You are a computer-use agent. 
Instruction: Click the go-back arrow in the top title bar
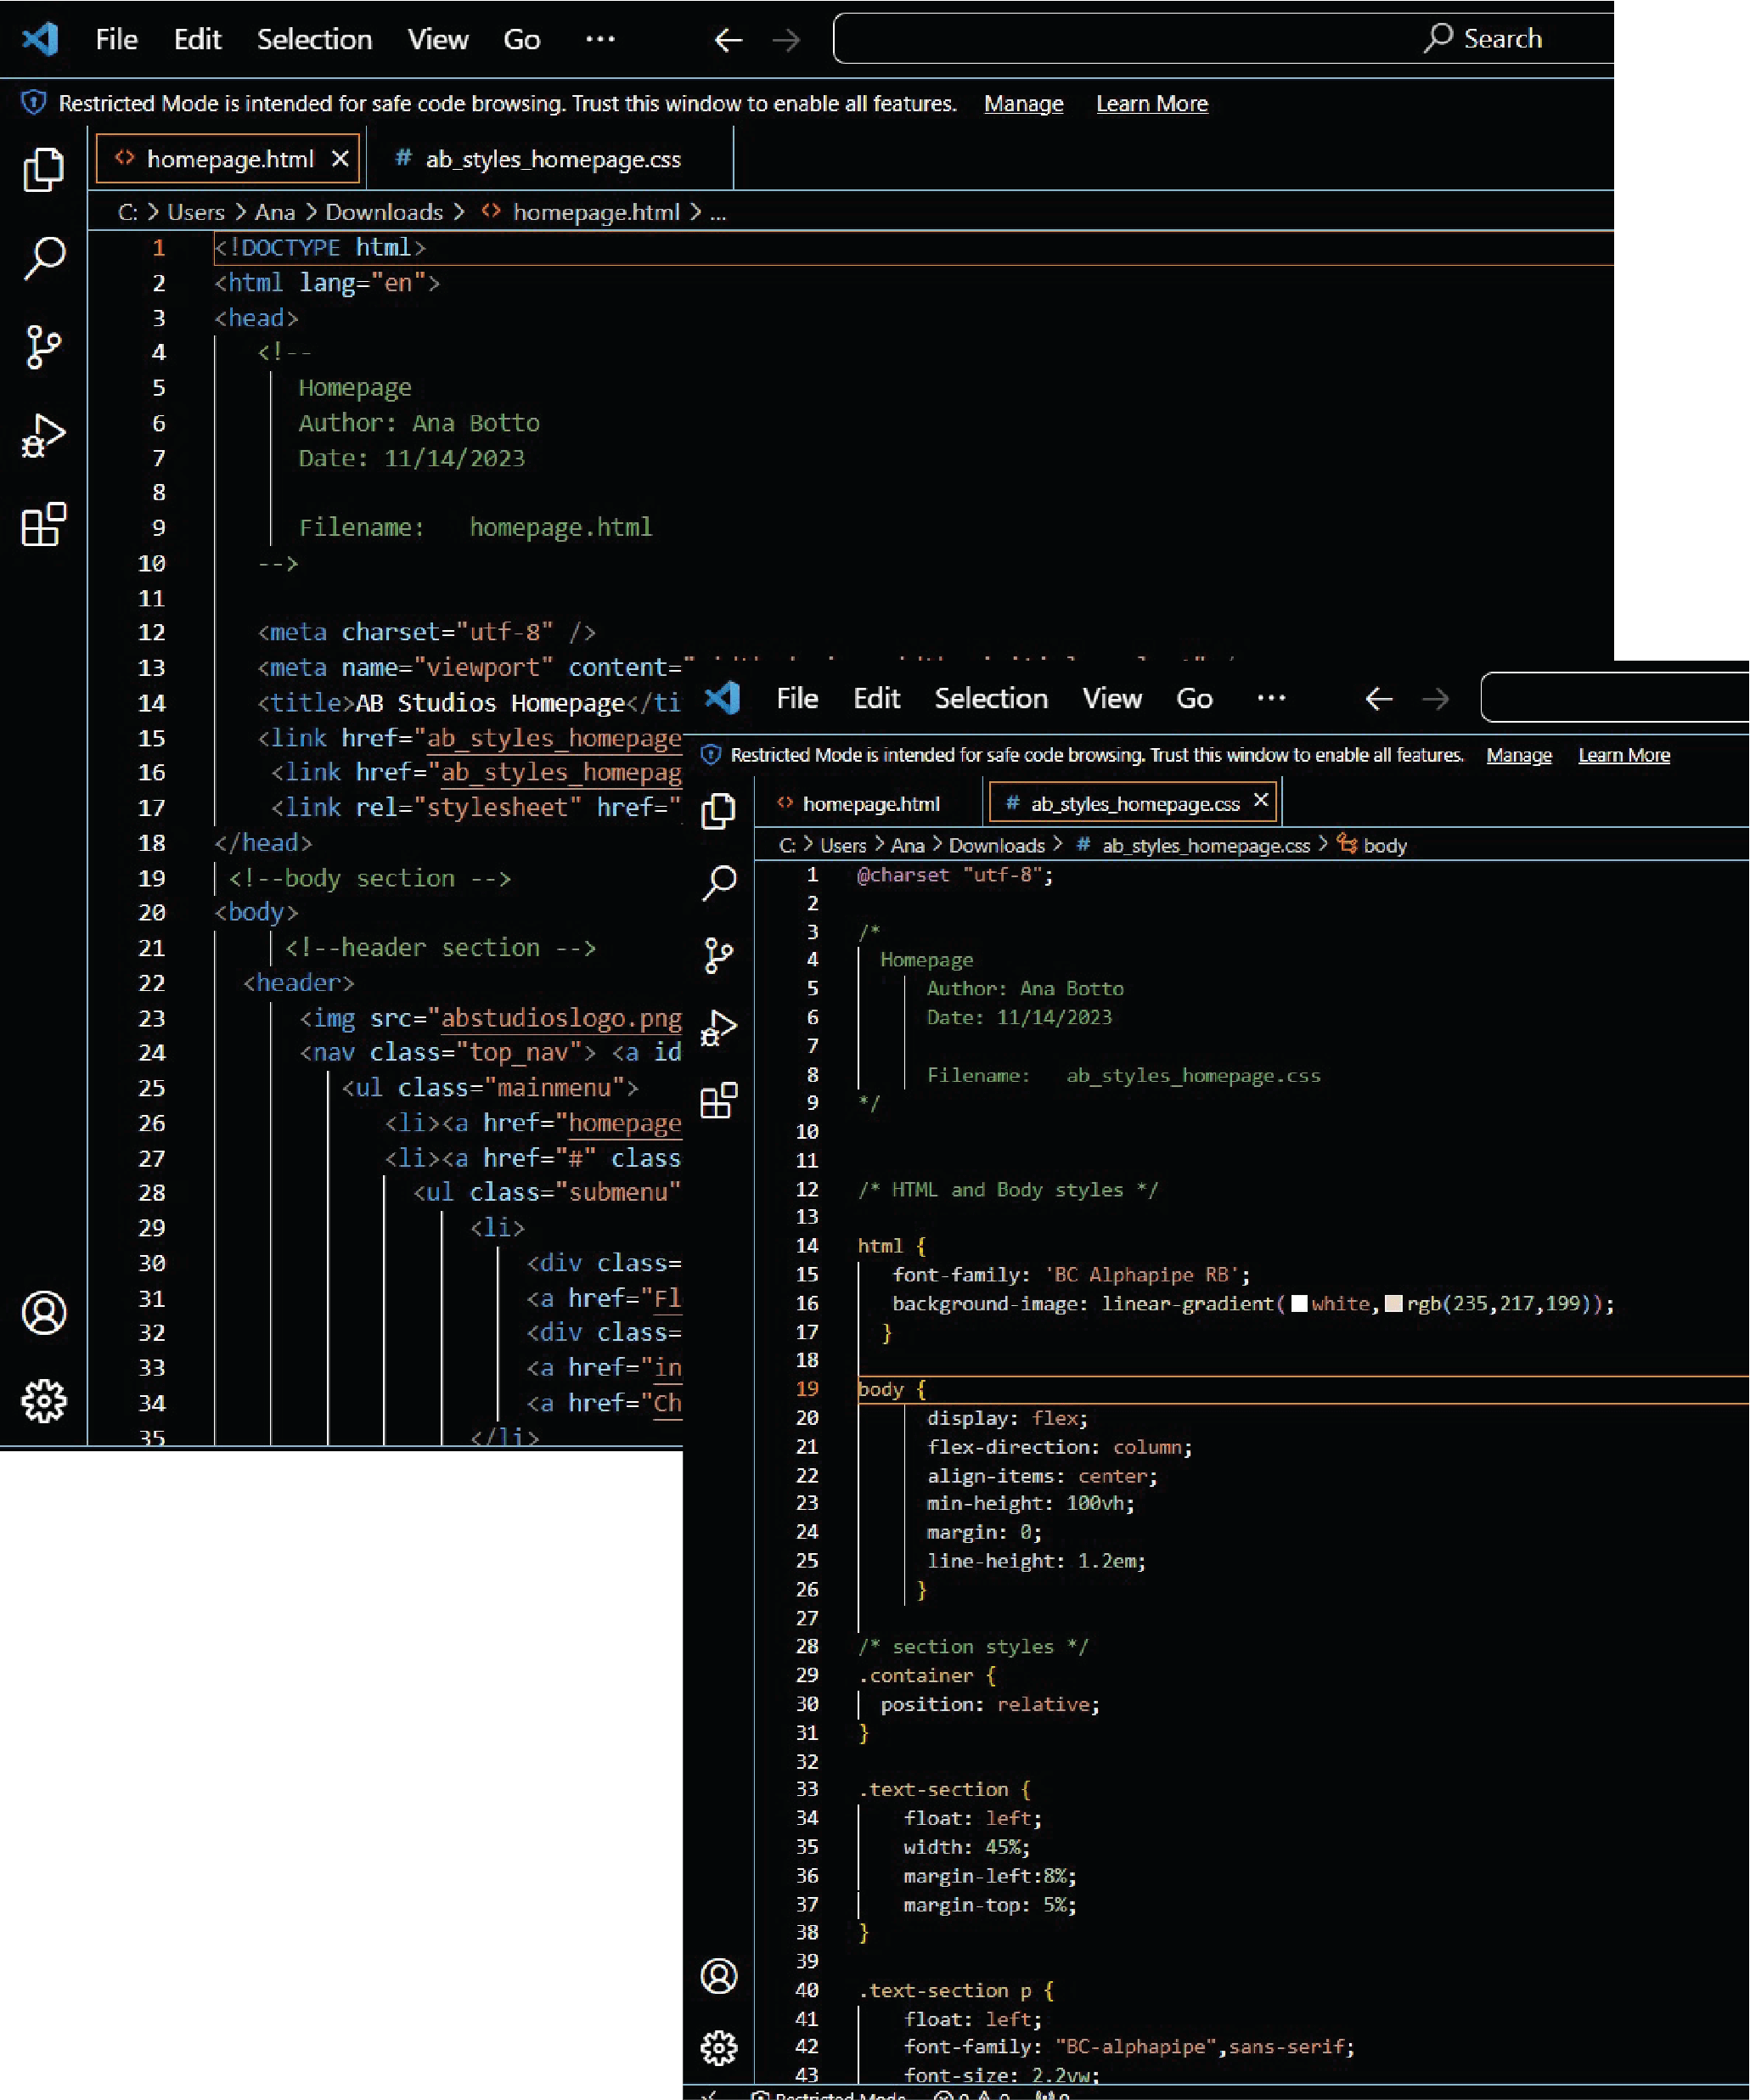tap(728, 40)
